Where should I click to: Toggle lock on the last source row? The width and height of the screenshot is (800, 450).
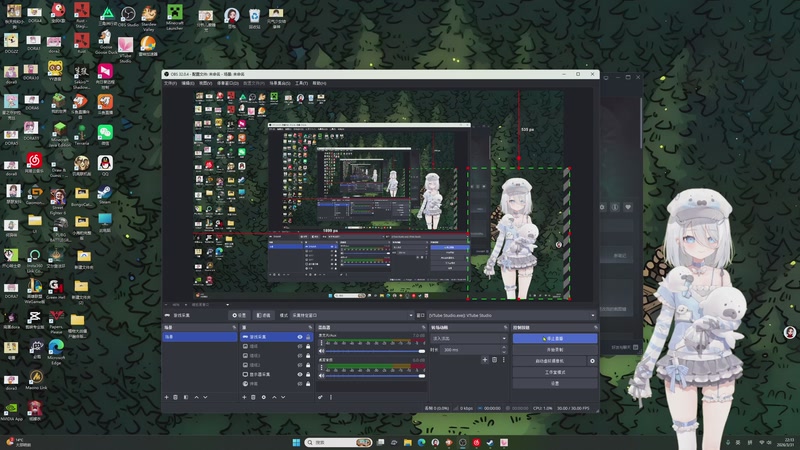308,384
